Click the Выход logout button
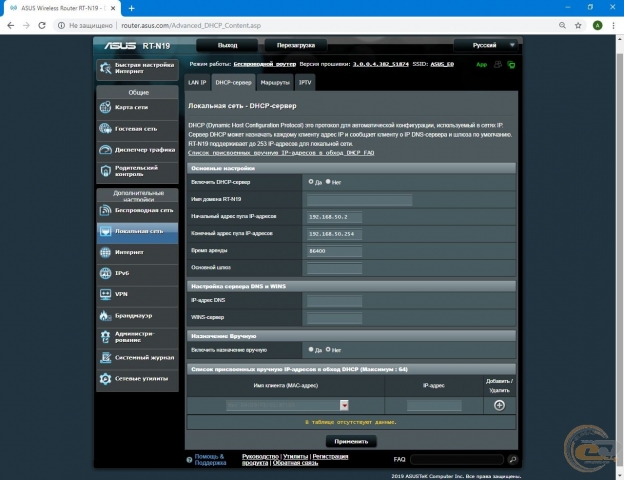Image resolution: width=624 pixels, height=480 pixels. (x=227, y=45)
